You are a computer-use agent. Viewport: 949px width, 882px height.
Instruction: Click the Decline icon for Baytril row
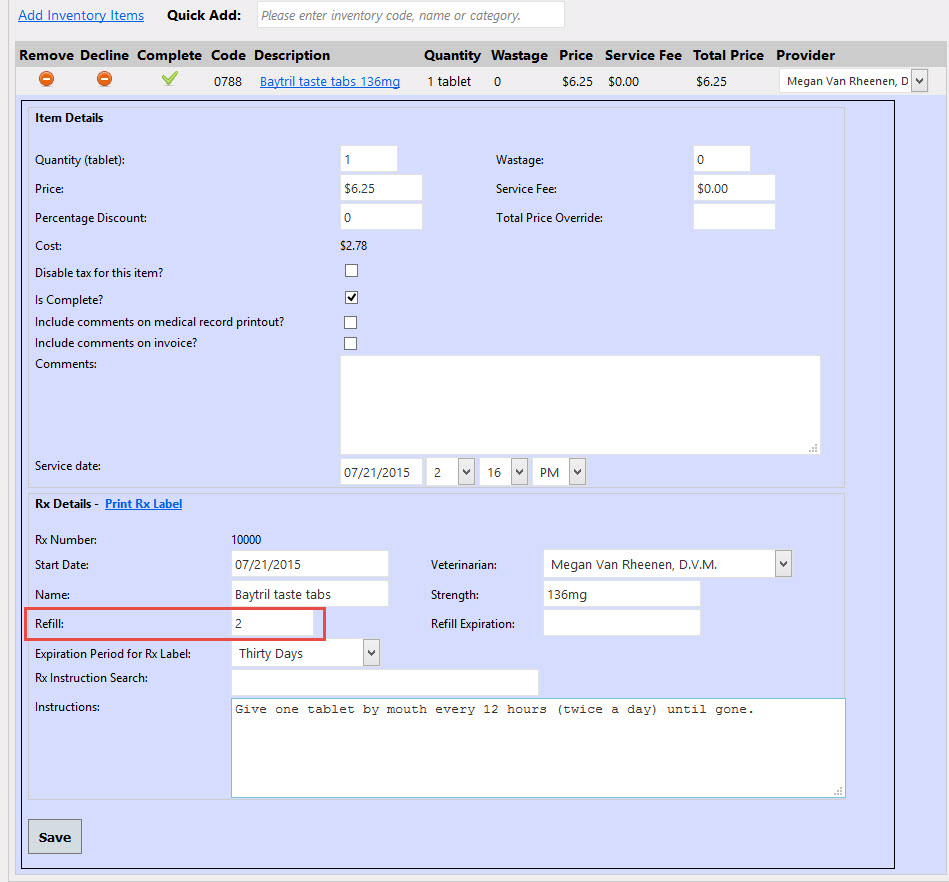click(x=105, y=79)
